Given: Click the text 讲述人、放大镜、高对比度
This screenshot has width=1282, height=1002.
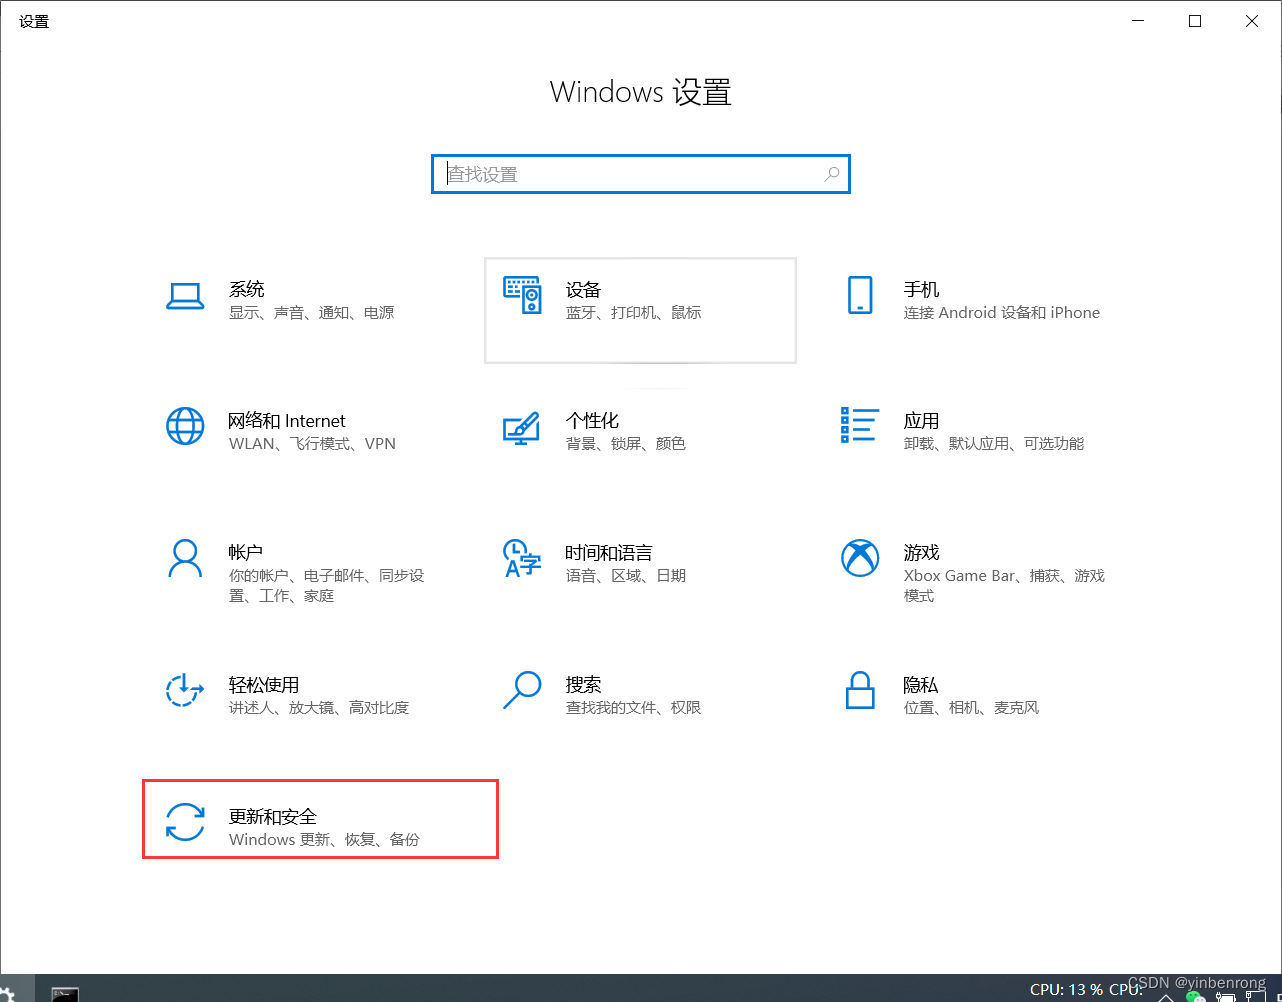Looking at the screenshot, I should [x=319, y=708].
